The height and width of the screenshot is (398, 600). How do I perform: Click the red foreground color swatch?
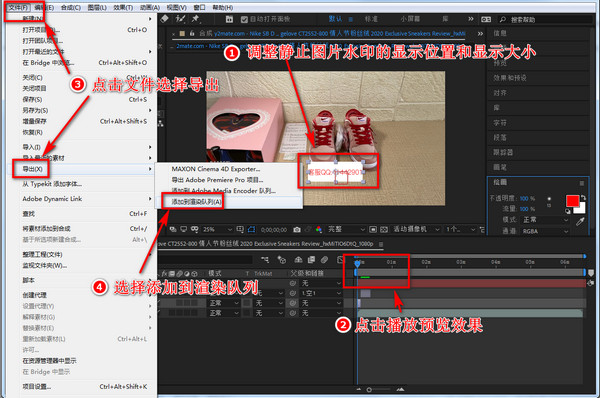click(x=572, y=201)
